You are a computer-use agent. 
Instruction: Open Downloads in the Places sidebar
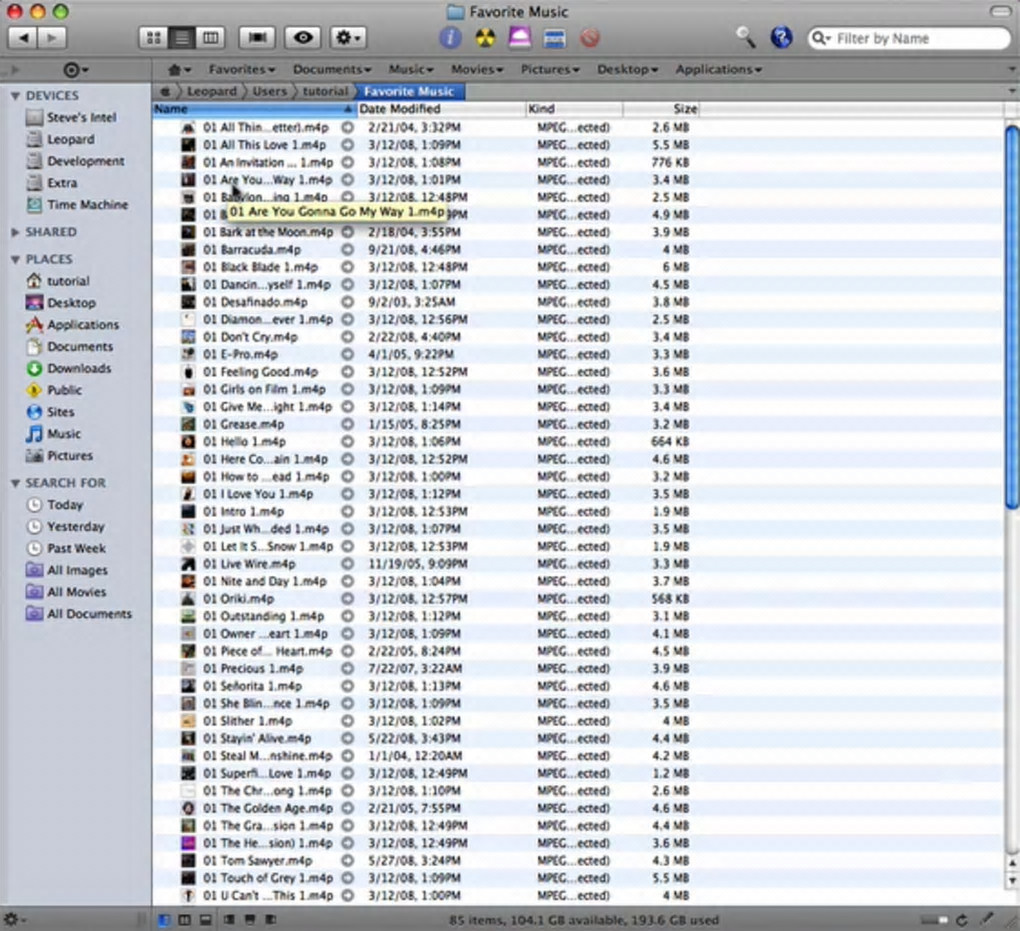(x=68, y=368)
